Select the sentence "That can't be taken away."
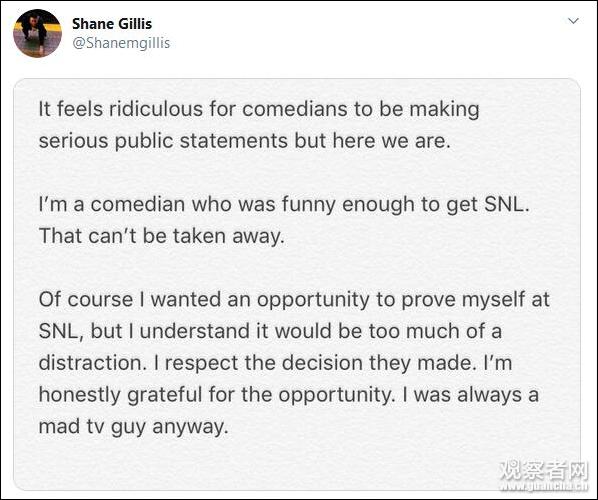 pyautogui.click(x=162, y=236)
